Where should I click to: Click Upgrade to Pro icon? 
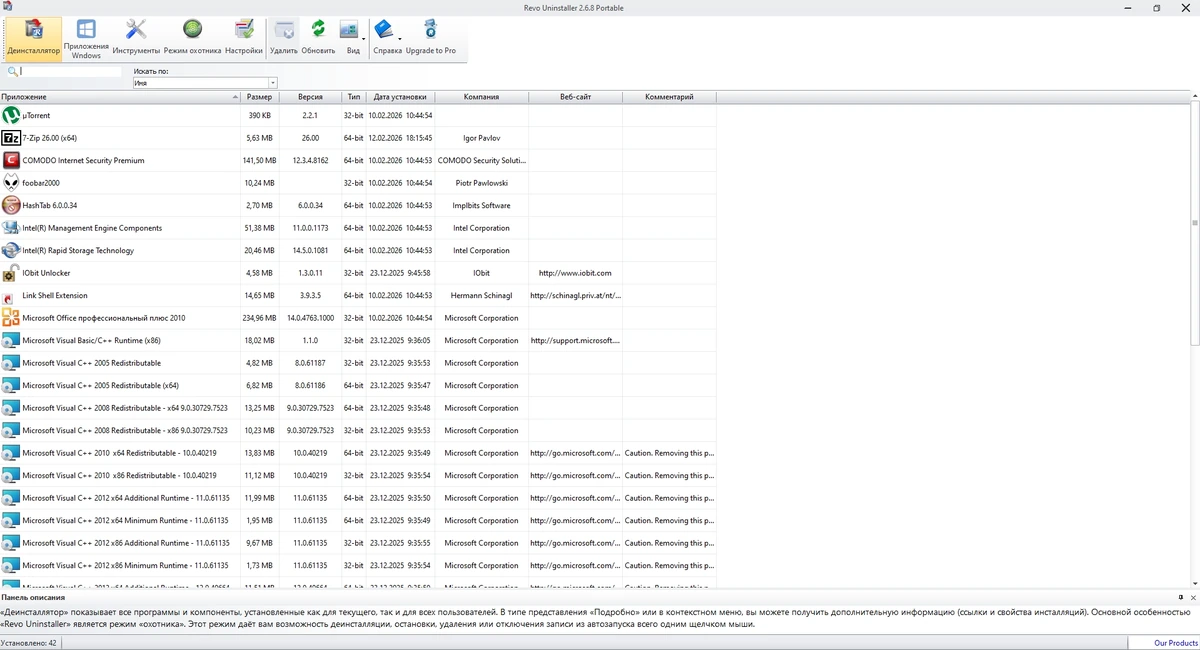[430, 29]
